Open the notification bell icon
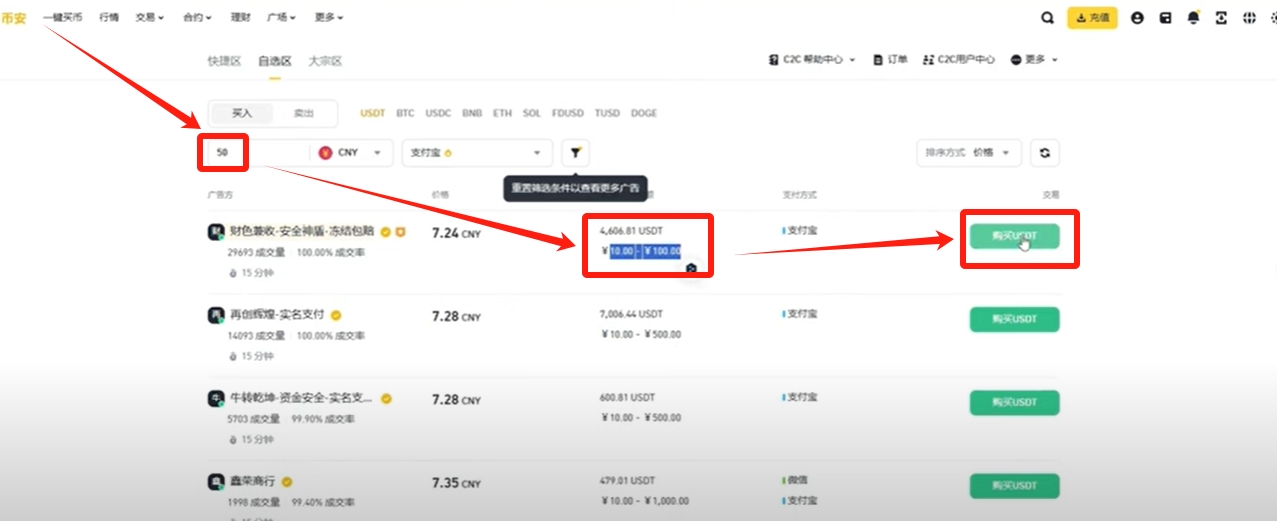The height and width of the screenshot is (521, 1277). point(1193,18)
